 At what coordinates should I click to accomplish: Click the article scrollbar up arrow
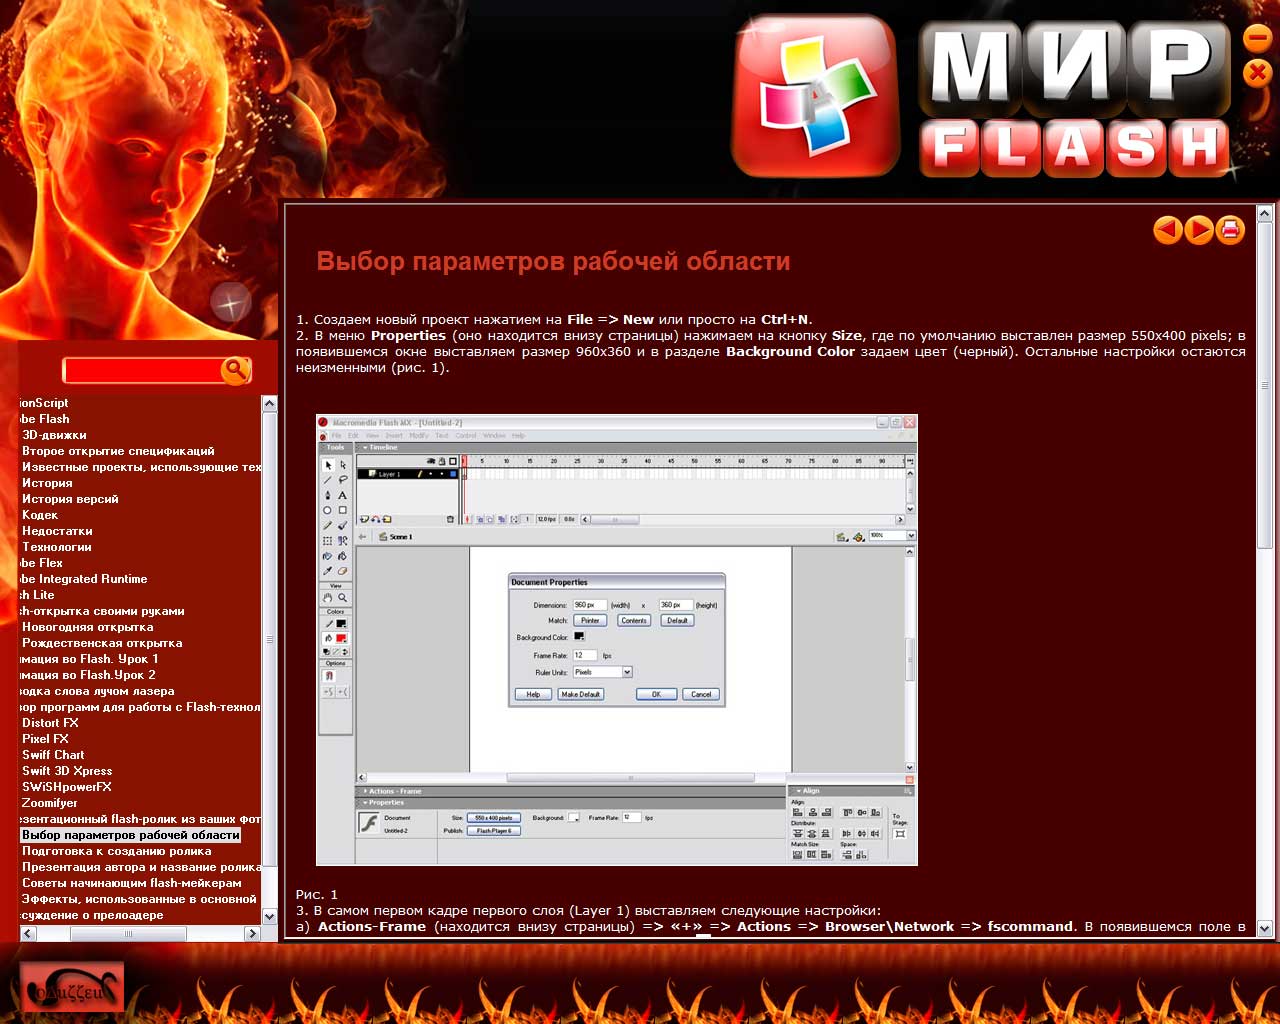[1265, 213]
